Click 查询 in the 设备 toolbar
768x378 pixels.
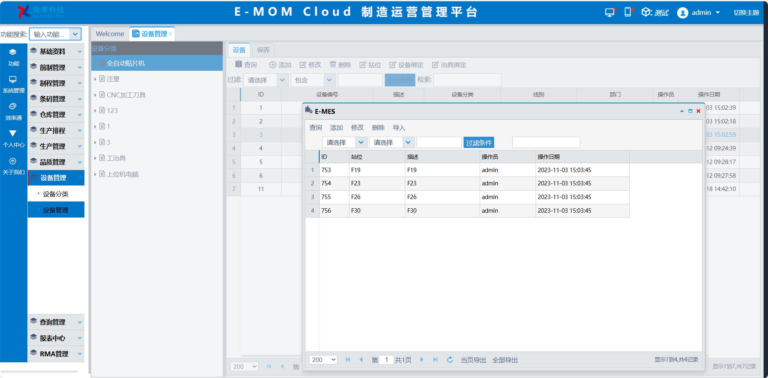coord(246,65)
